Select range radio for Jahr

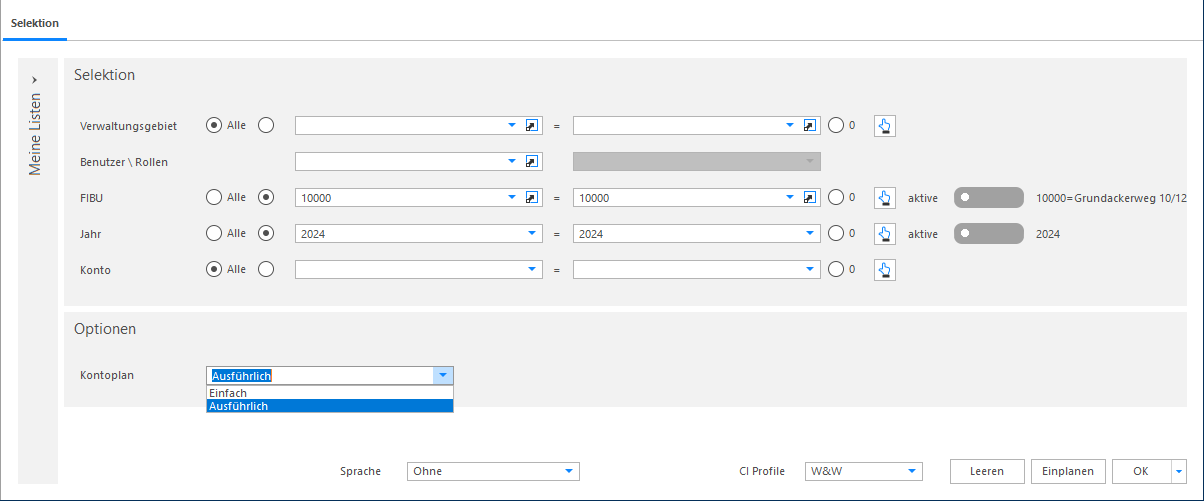[266, 234]
